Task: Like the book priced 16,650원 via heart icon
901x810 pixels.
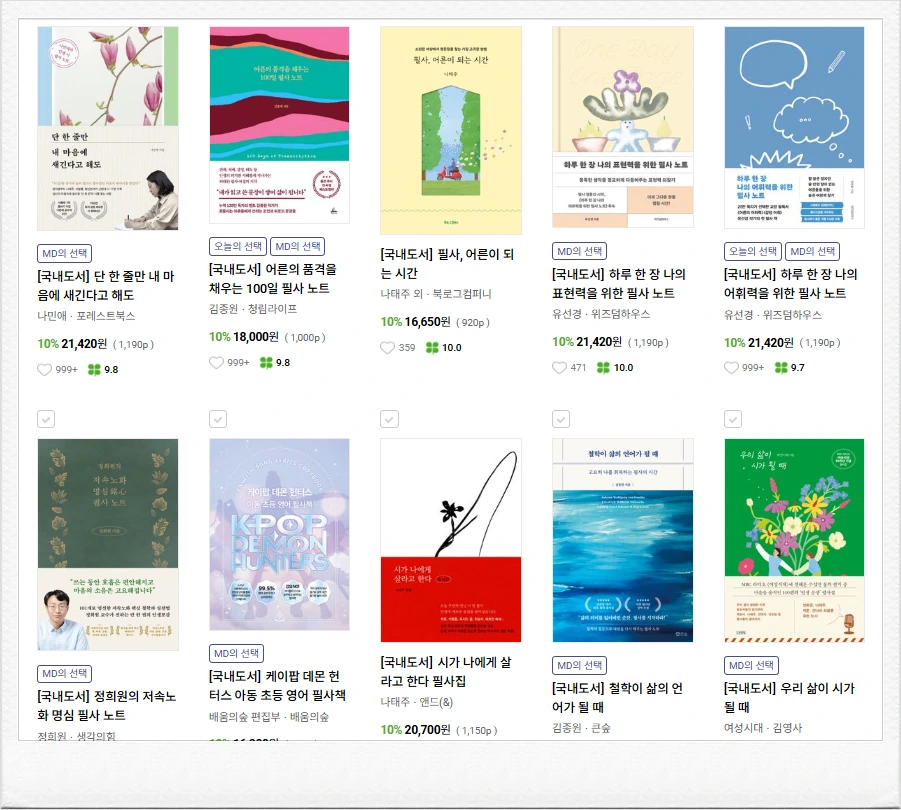Action: click(388, 348)
